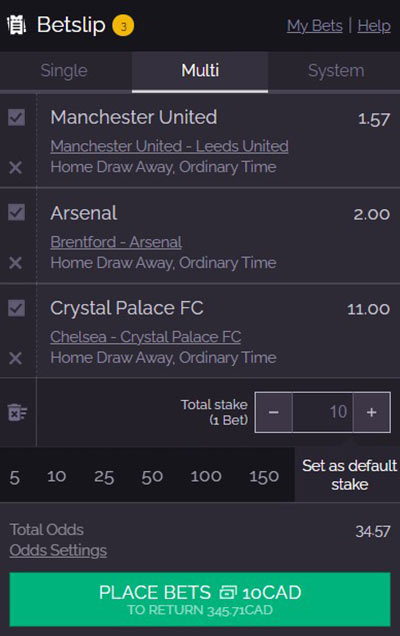Clear all bets with the trash icon

tap(17, 413)
